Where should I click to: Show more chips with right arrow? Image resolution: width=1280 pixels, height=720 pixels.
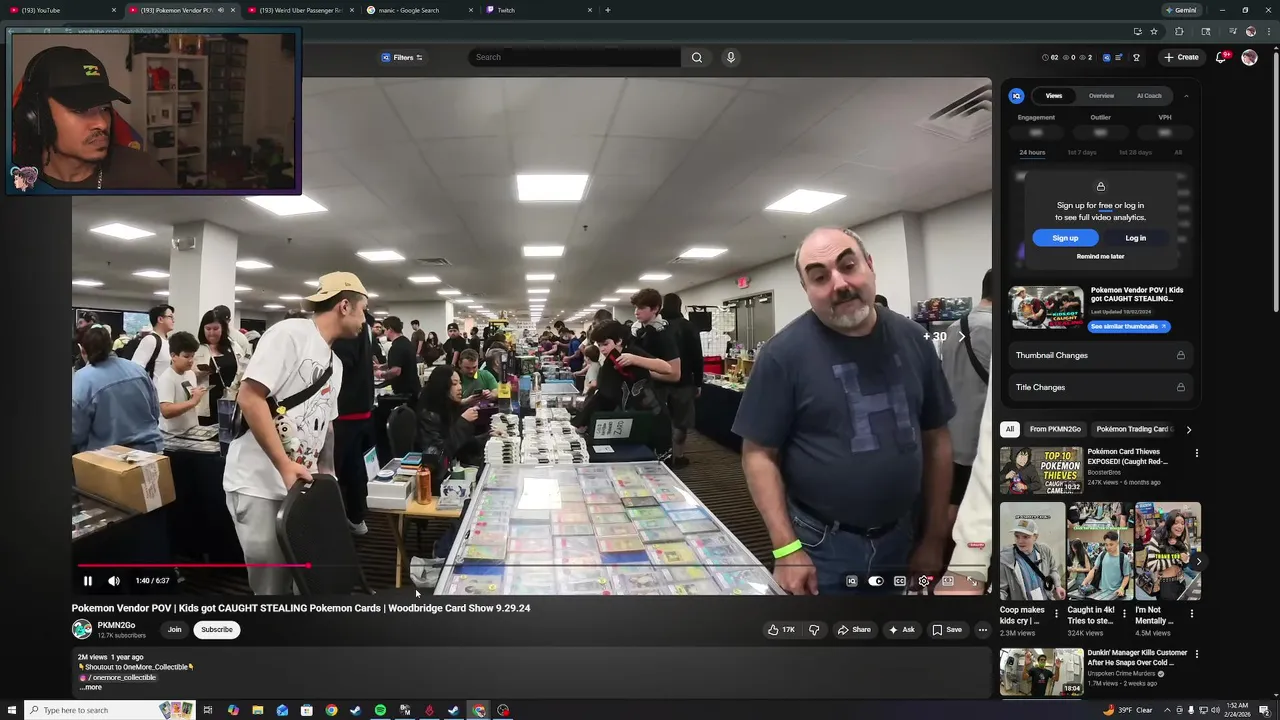[x=1188, y=430]
